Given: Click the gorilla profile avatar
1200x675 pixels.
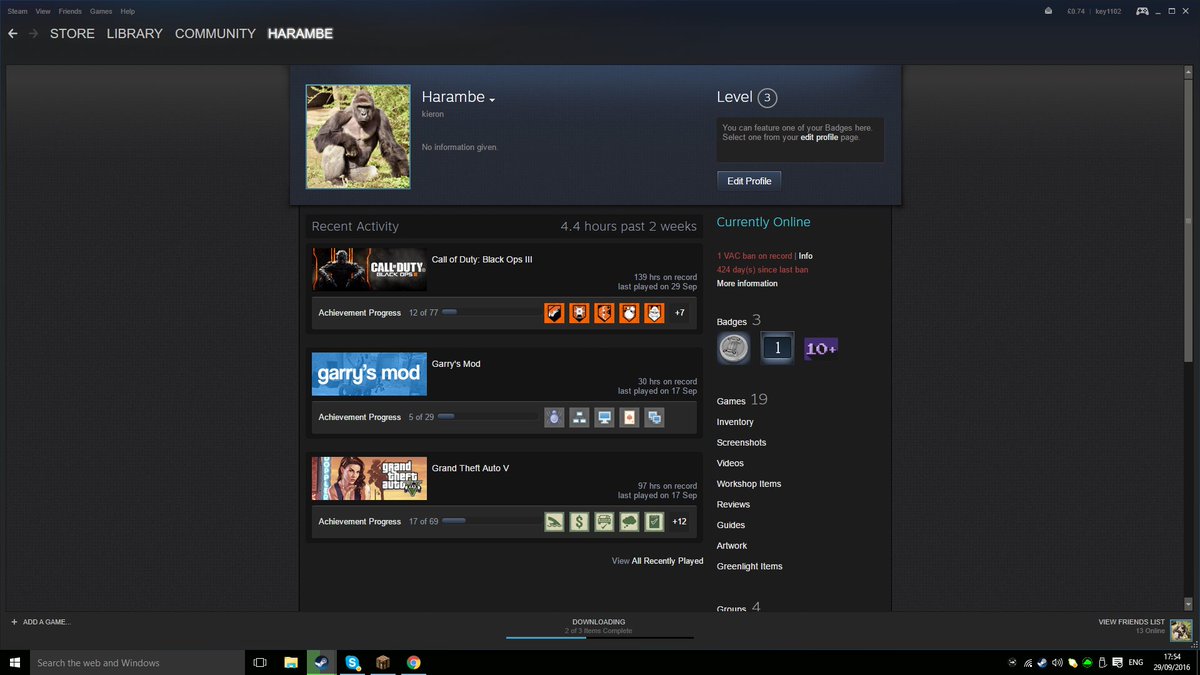Looking at the screenshot, I should [358, 136].
